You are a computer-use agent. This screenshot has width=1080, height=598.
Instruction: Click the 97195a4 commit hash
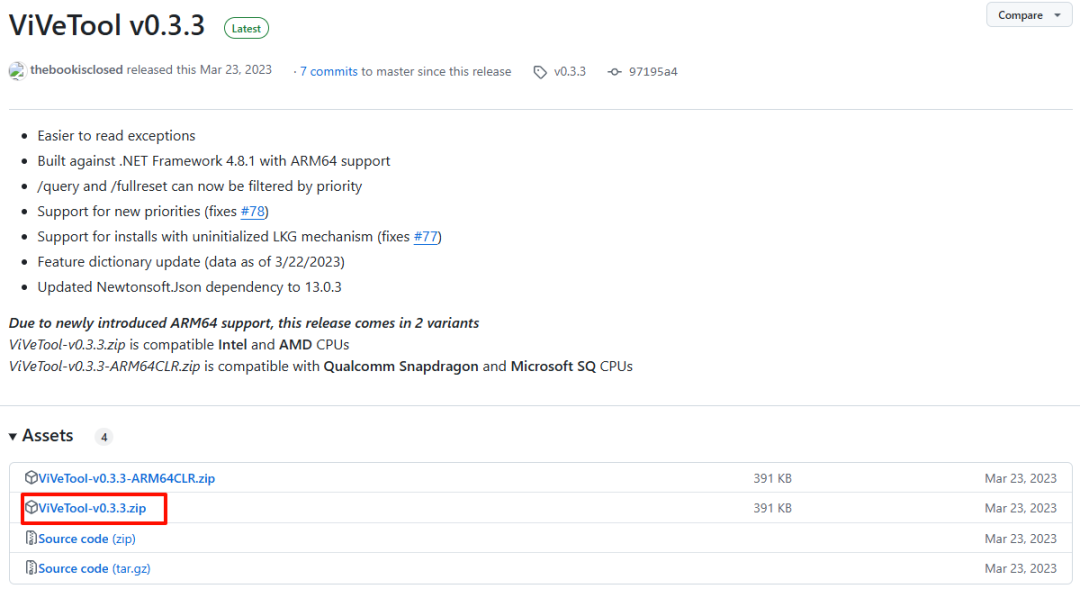point(653,72)
